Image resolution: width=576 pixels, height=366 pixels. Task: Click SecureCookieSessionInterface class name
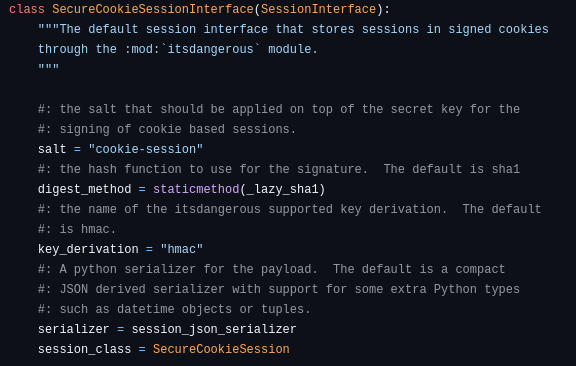coord(153,9)
